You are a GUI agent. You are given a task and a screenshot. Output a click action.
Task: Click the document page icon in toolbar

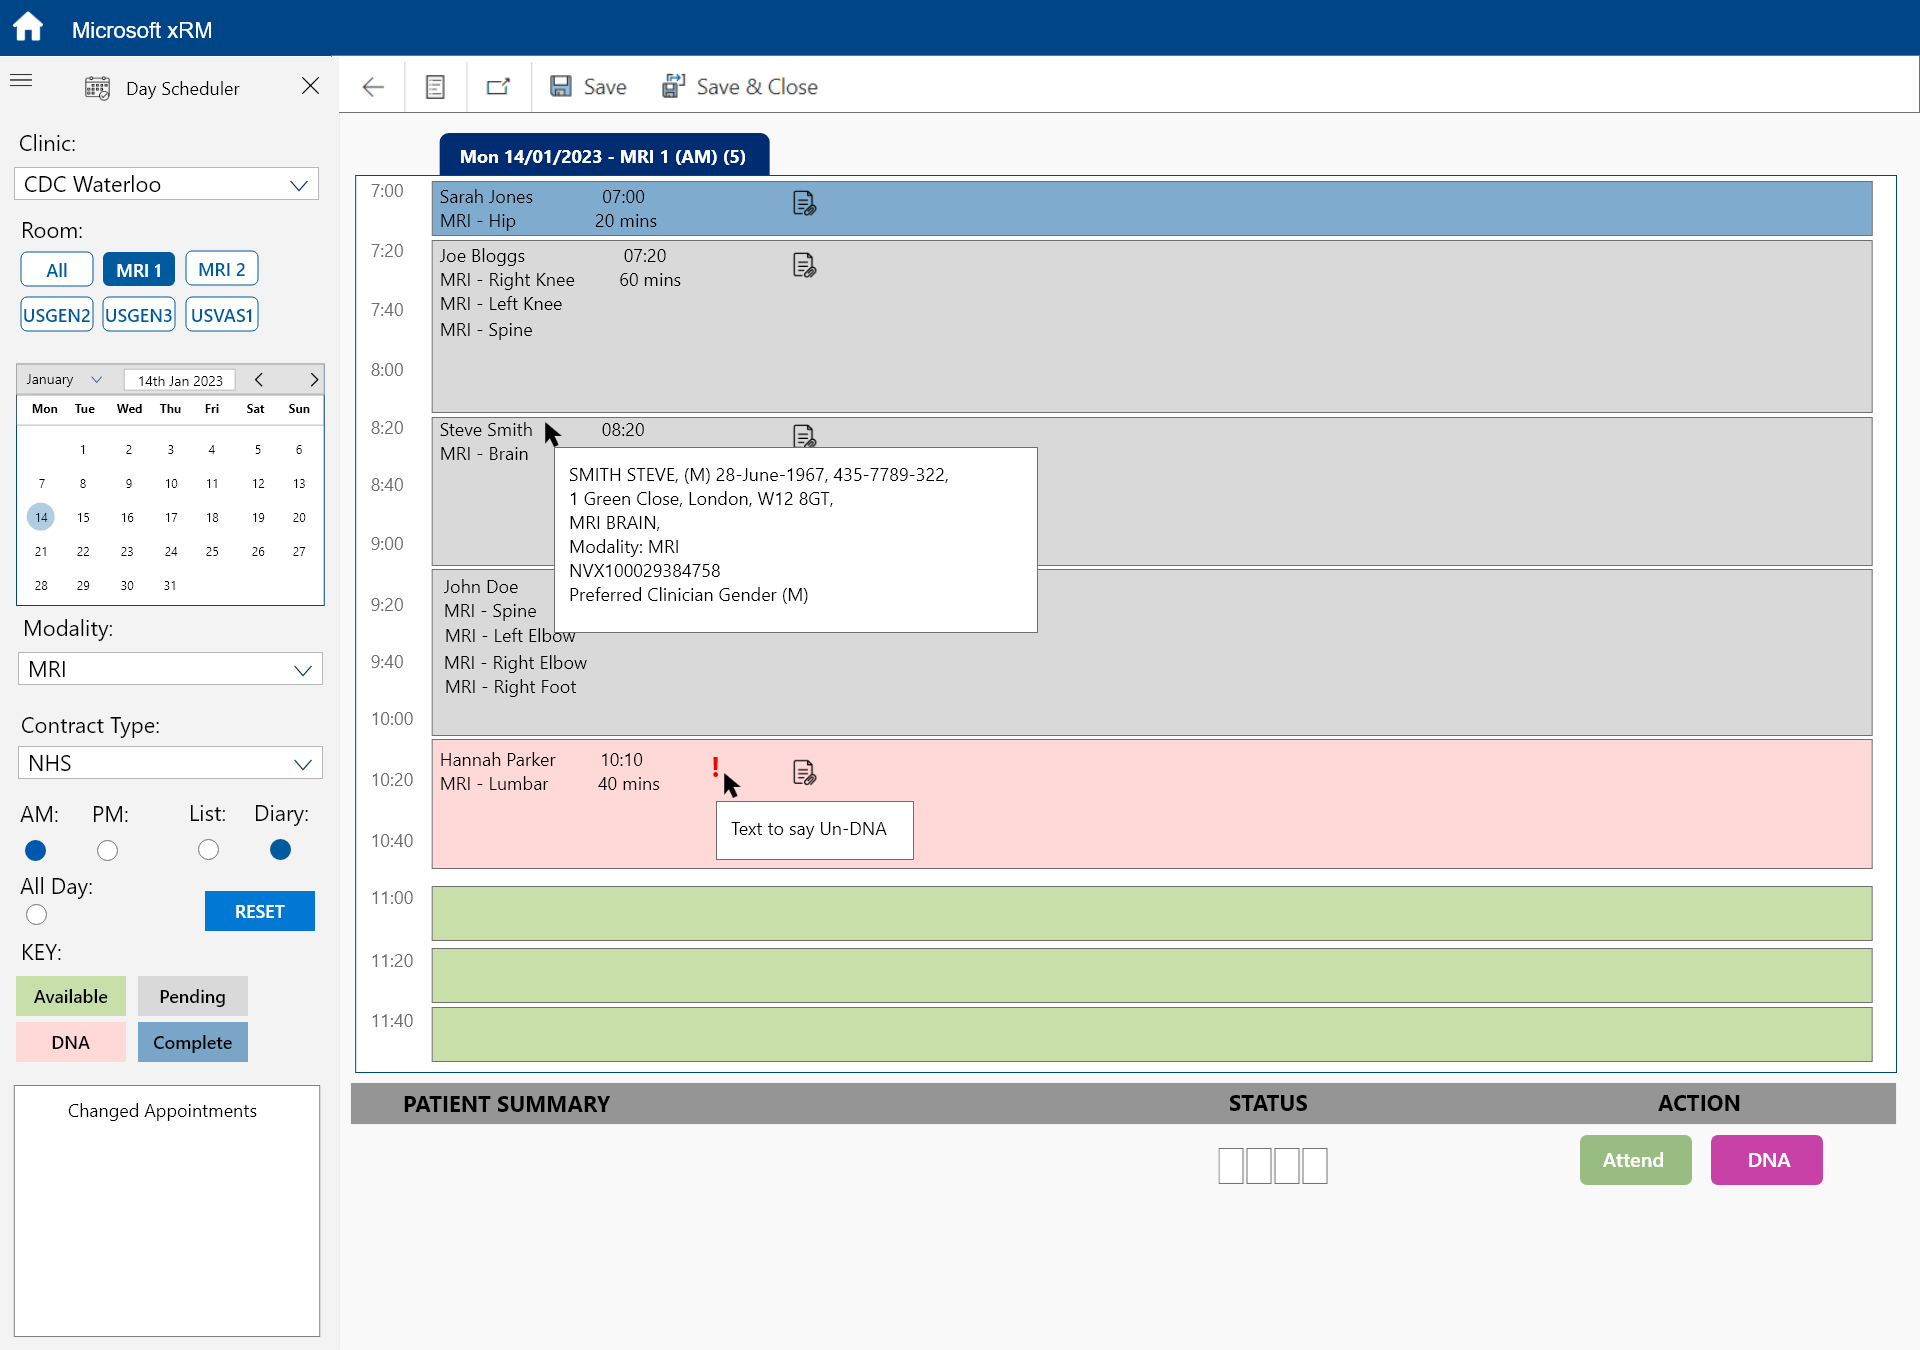tap(435, 87)
